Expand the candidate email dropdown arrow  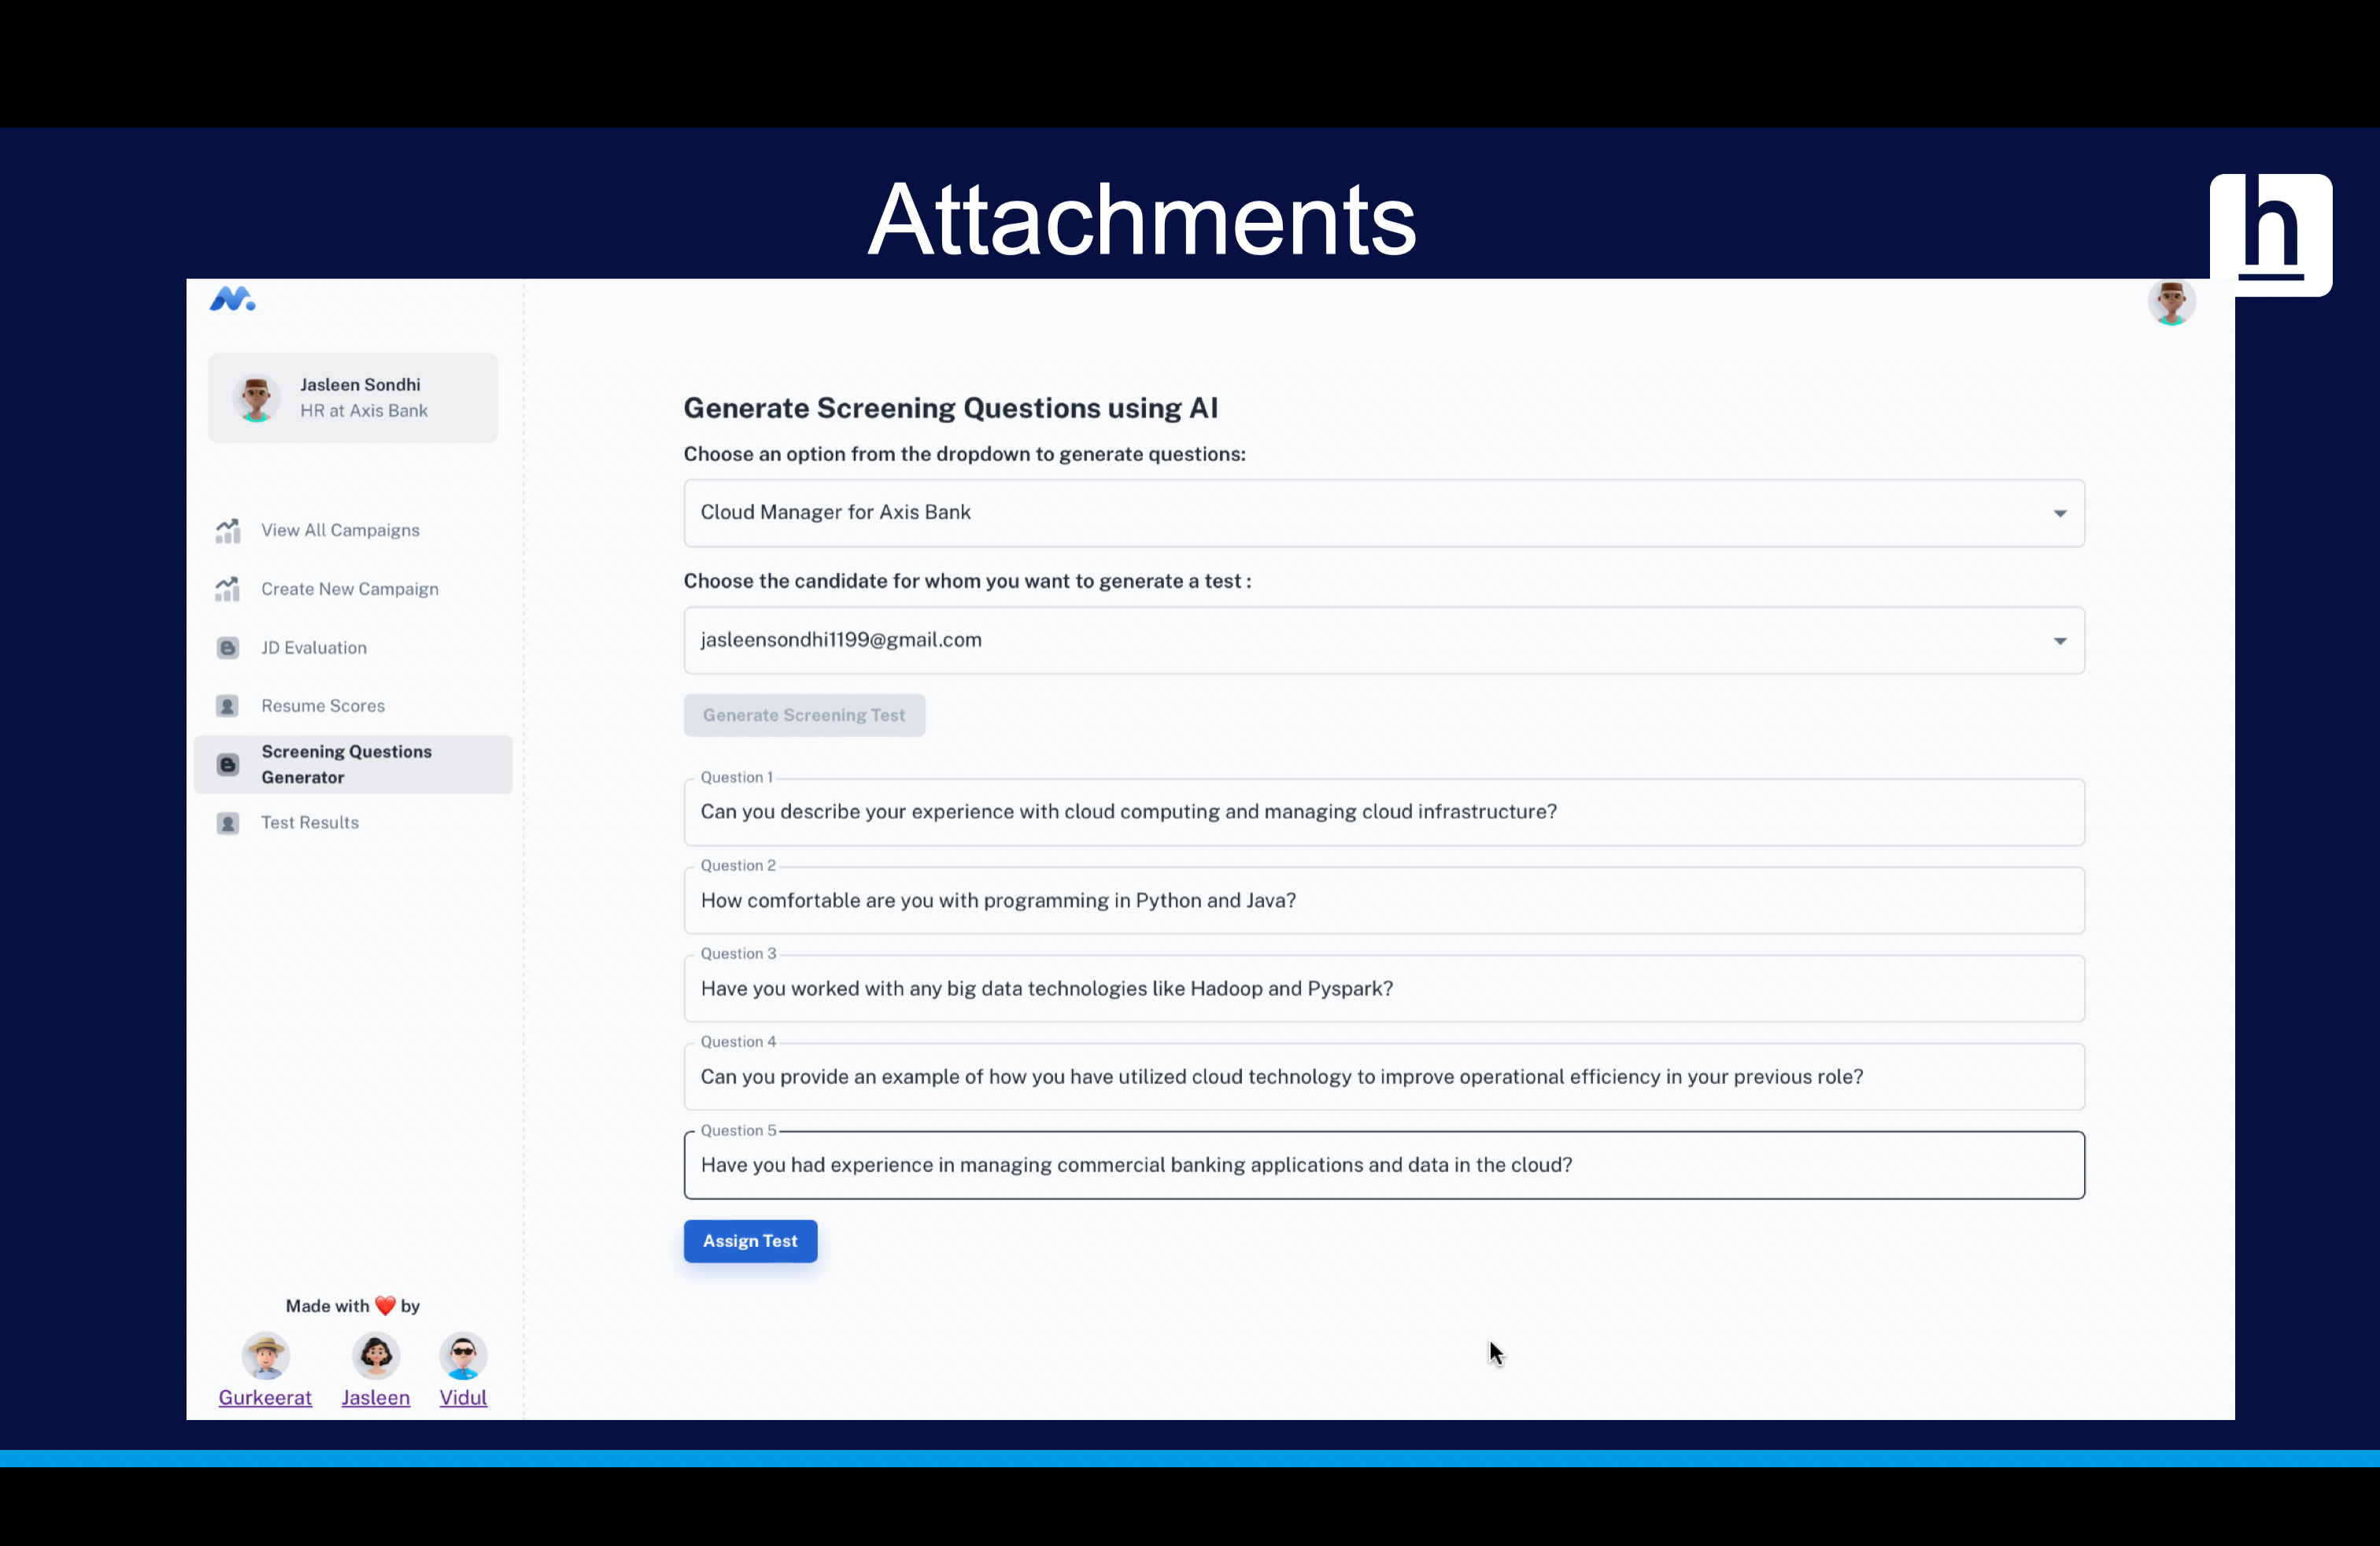click(x=2060, y=641)
